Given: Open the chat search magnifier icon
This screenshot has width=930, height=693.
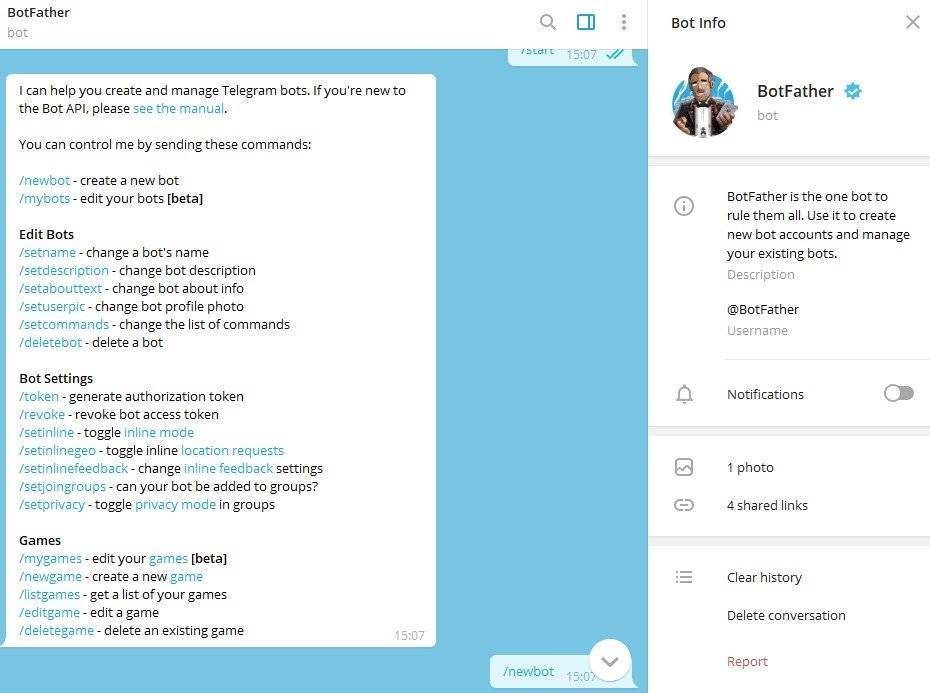Looking at the screenshot, I should click(x=547, y=23).
